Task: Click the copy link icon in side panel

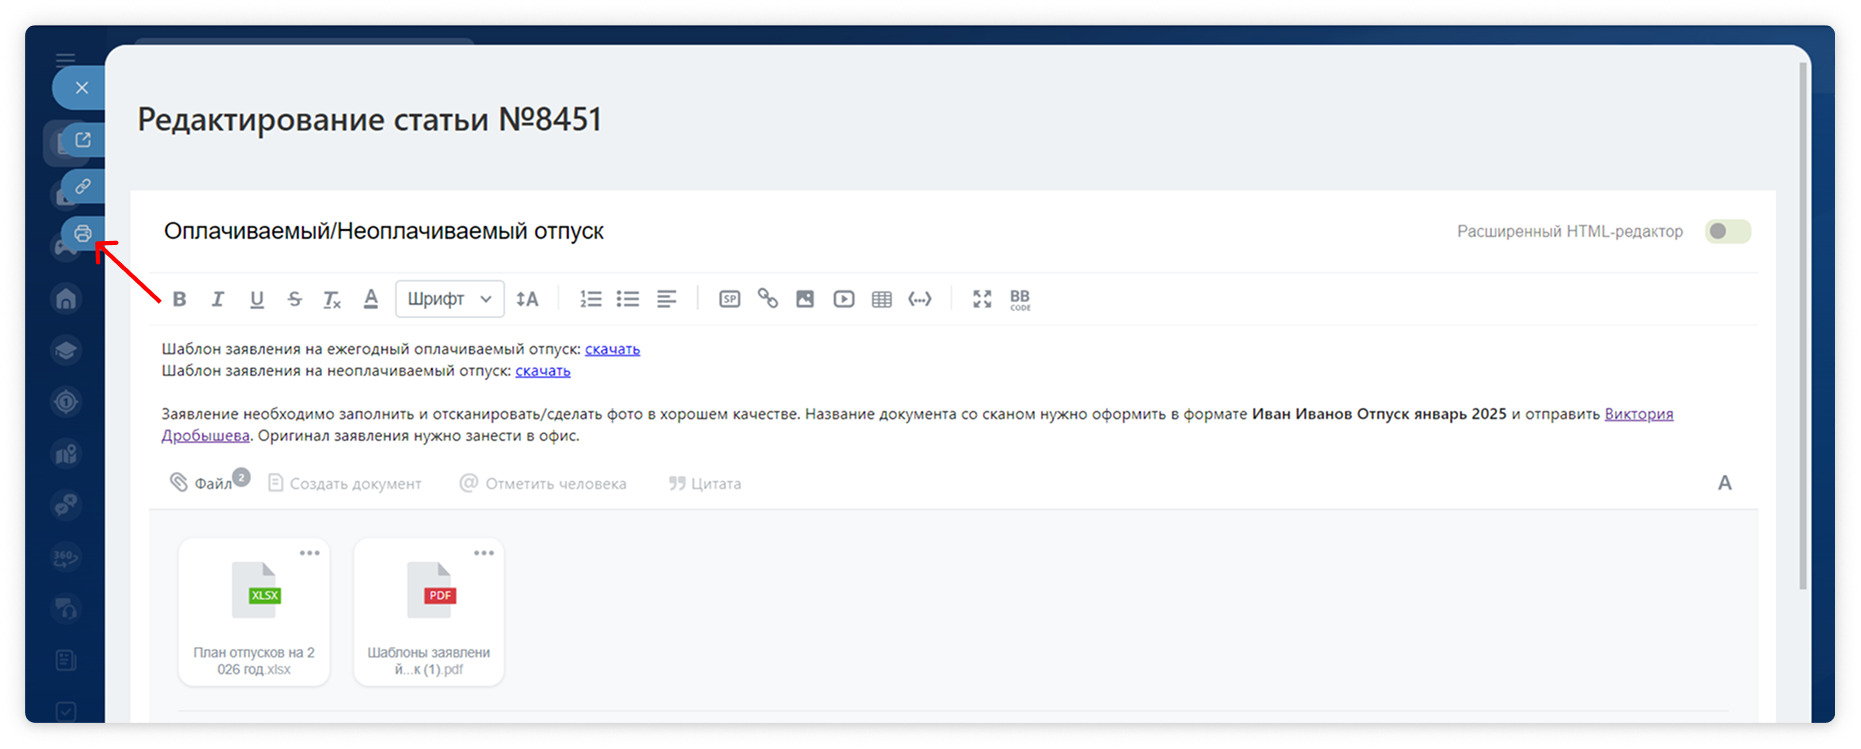Action: click(83, 187)
